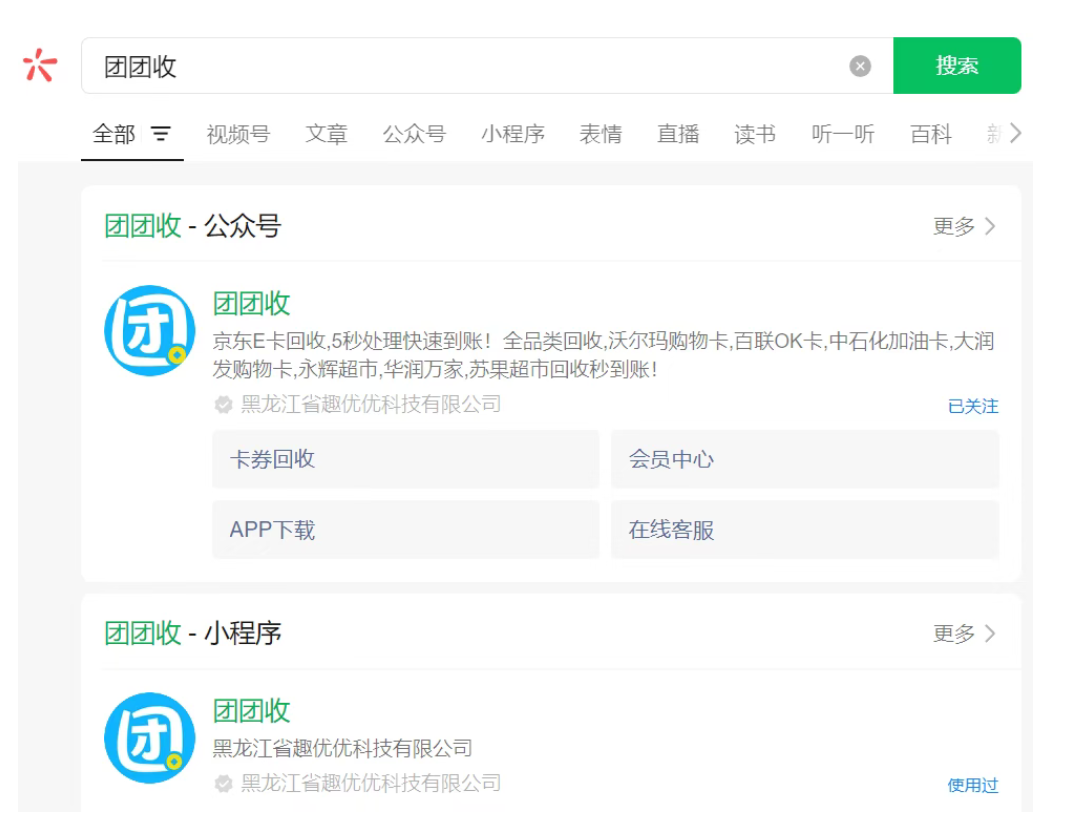Select the 小程序 tab
Image resolution: width=1069 pixels, height=814 pixels.
[x=512, y=134]
